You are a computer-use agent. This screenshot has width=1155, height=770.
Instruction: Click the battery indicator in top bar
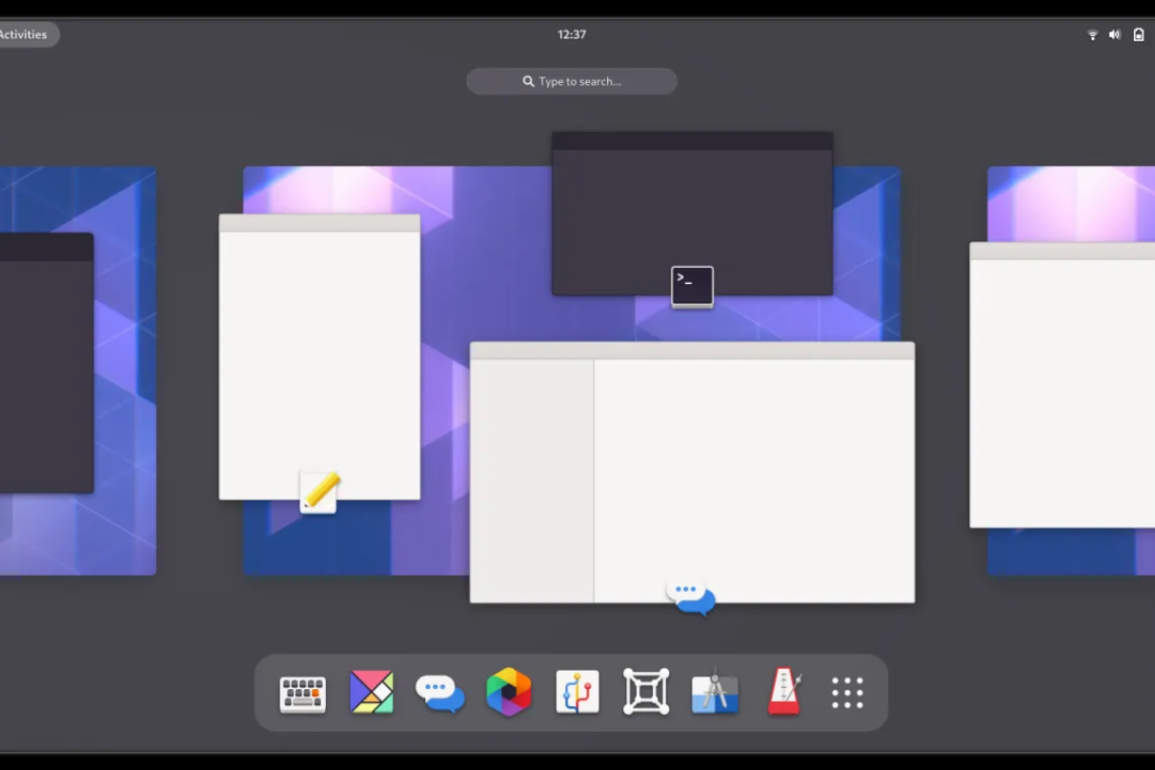(1138, 35)
